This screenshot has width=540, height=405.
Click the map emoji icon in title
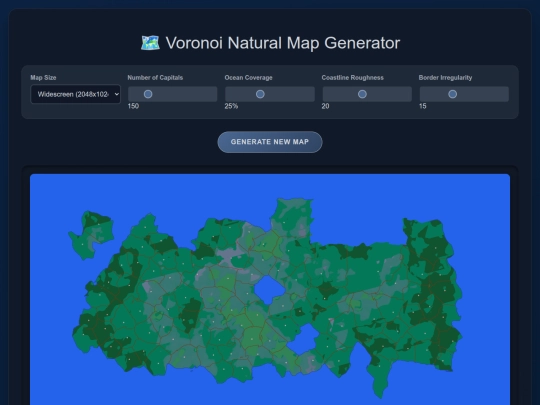pyautogui.click(x=150, y=43)
